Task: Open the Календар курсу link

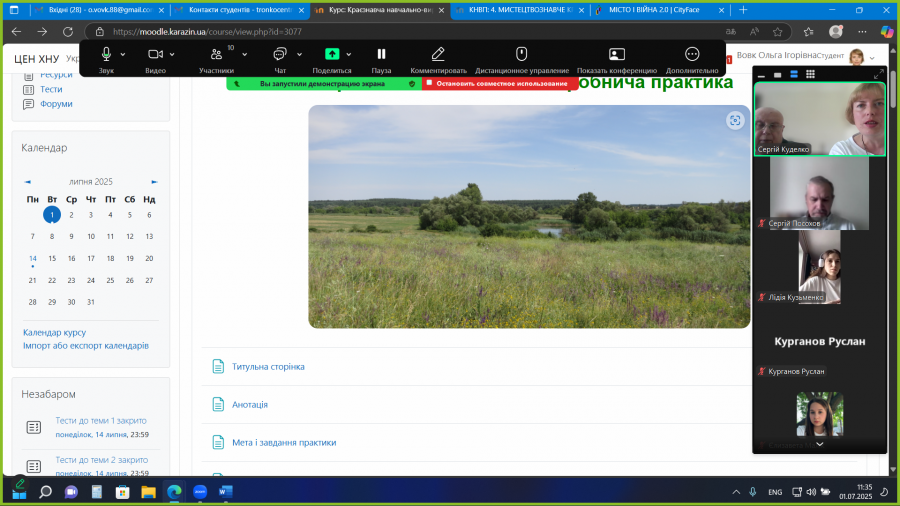Action: [x=55, y=332]
